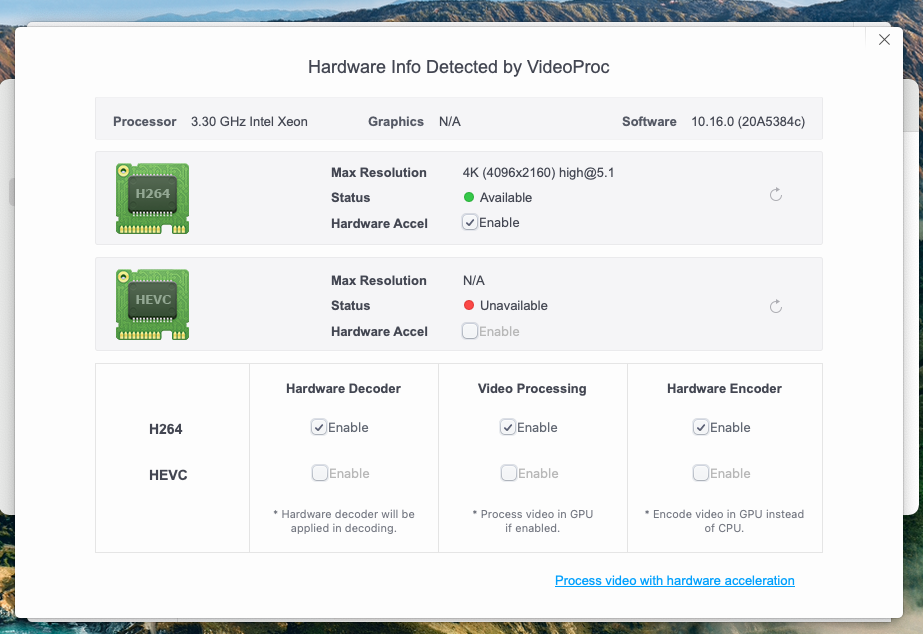Toggle H264 Hardware Accel Enable checkbox

pyautogui.click(x=470, y=223)
